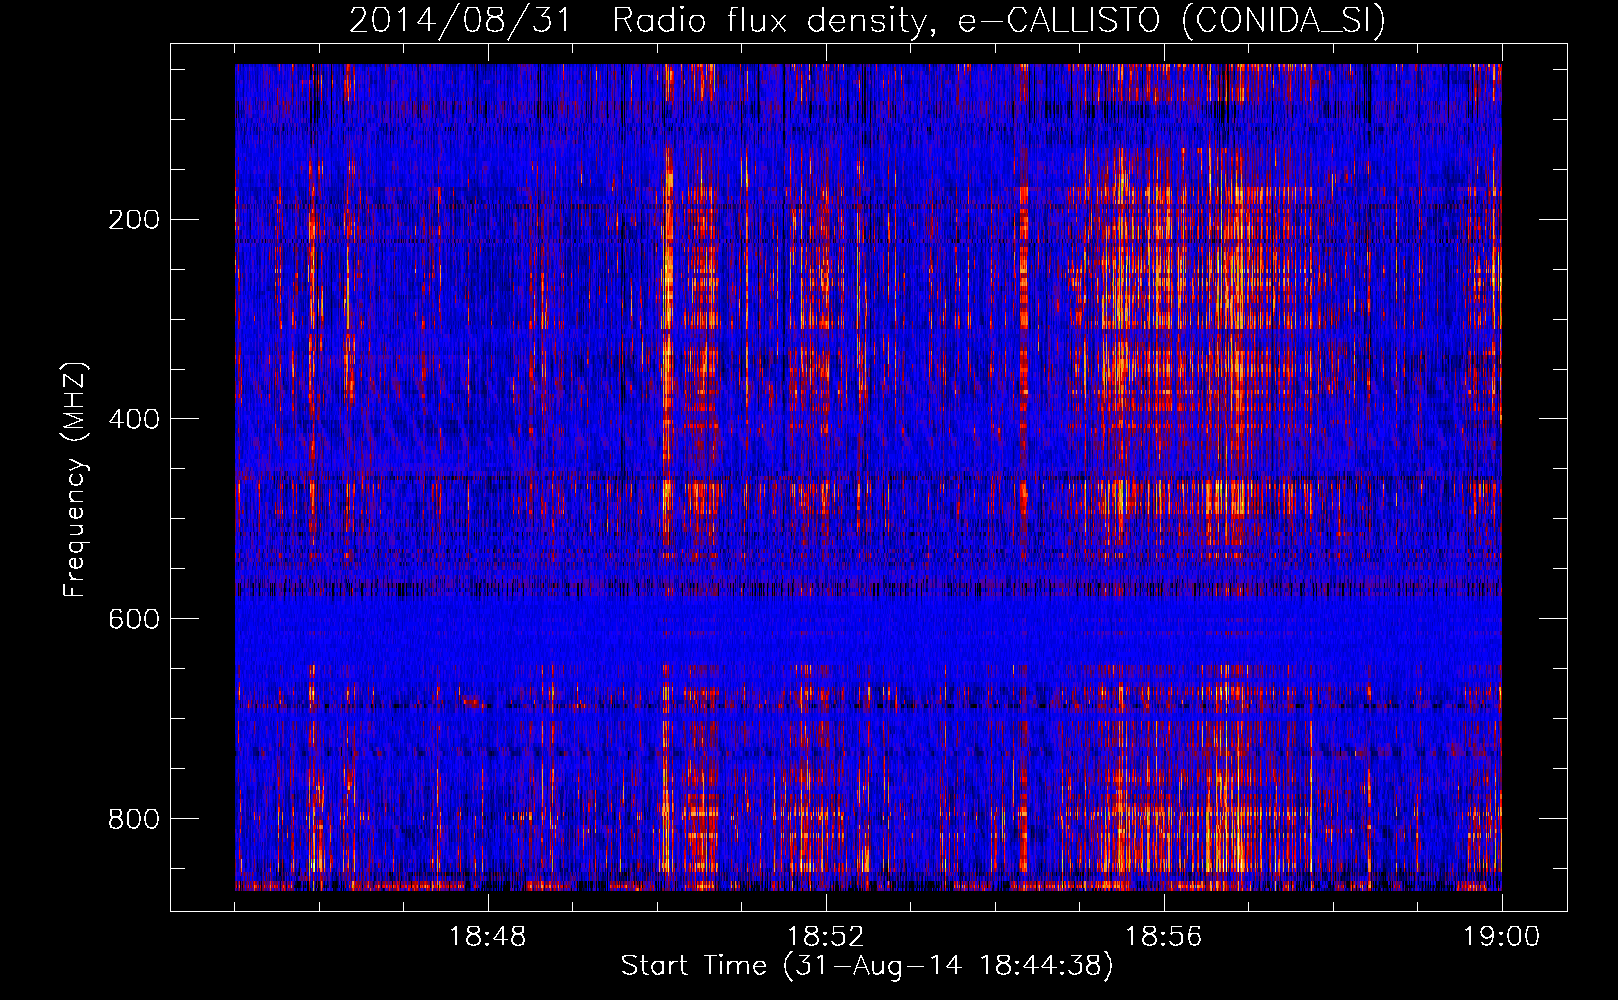Click the '200' frequency tick label
Viewport: 1618px width, 1000px height.
pos(134,220)
